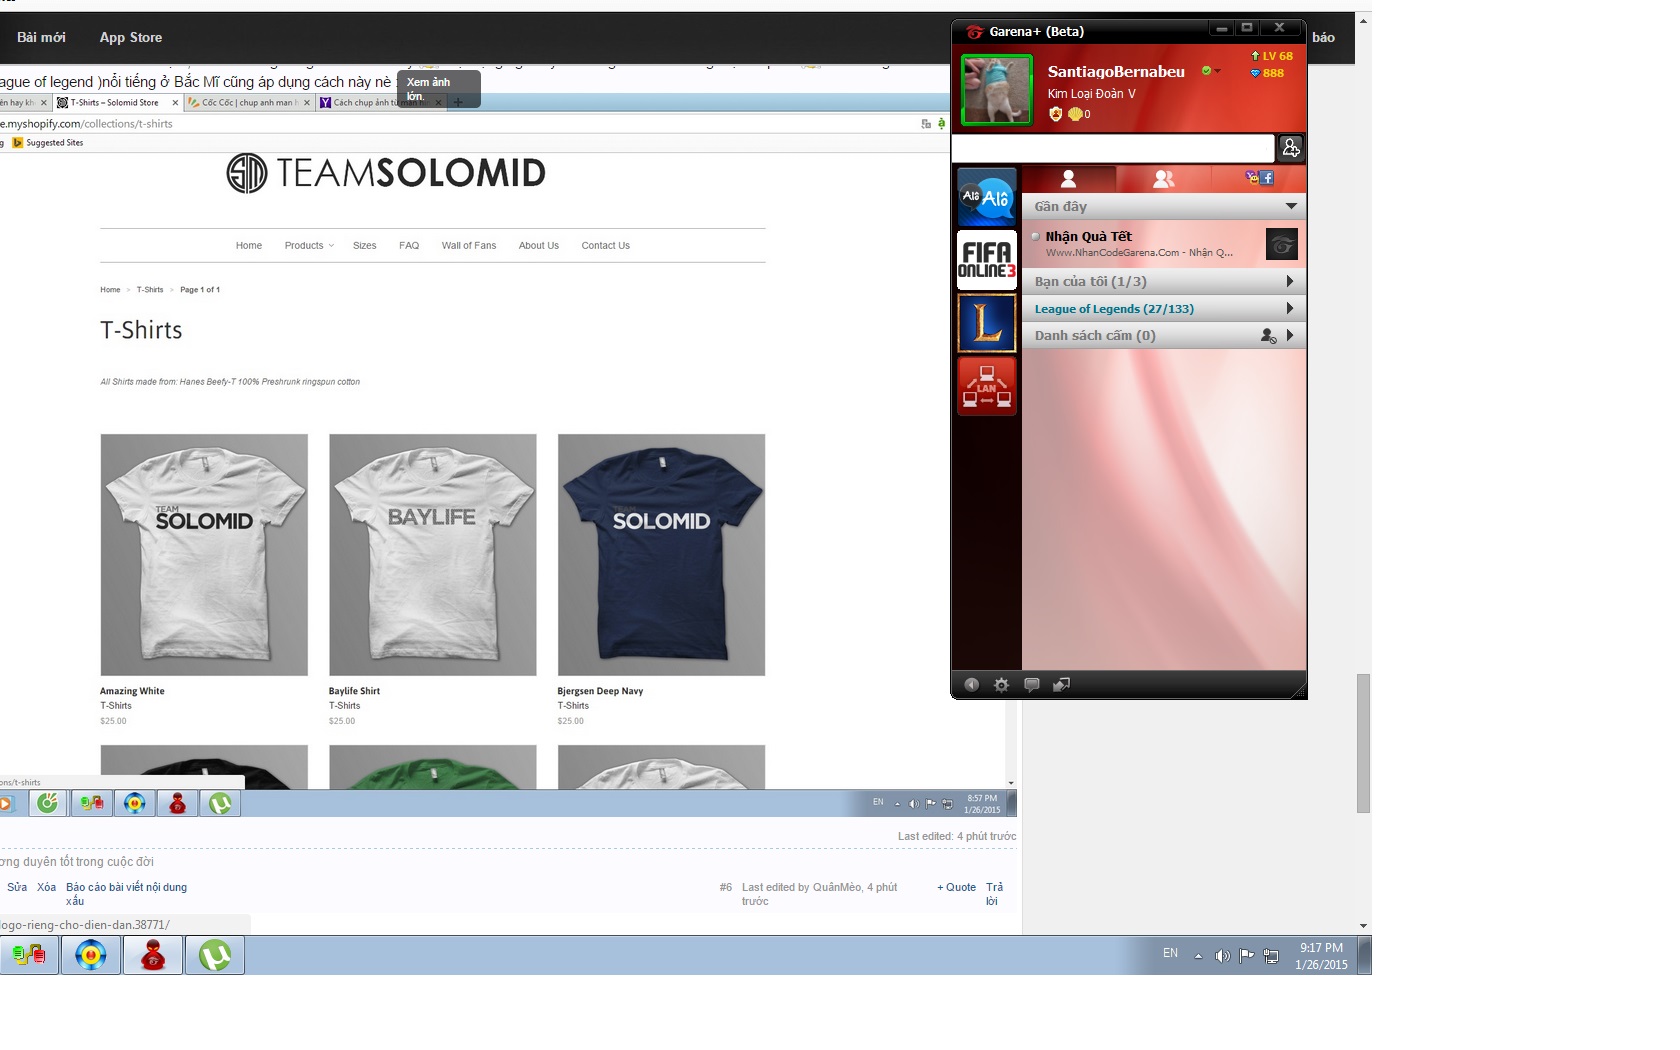Click the red Garena figure beside the 9:17 PM taskbar clock

click(x=153, y=956)
